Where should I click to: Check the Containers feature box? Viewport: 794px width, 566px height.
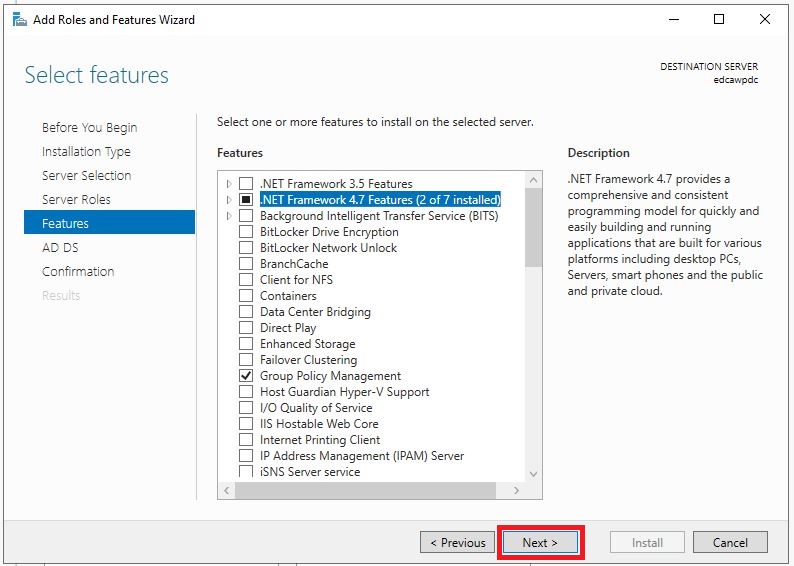point(246,296)
